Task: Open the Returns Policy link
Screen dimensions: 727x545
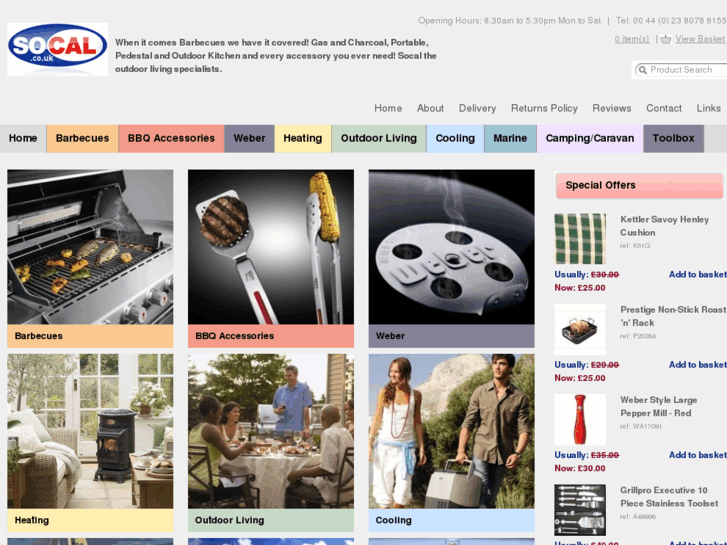Action: pyautogui.click(x=544, y=108)
